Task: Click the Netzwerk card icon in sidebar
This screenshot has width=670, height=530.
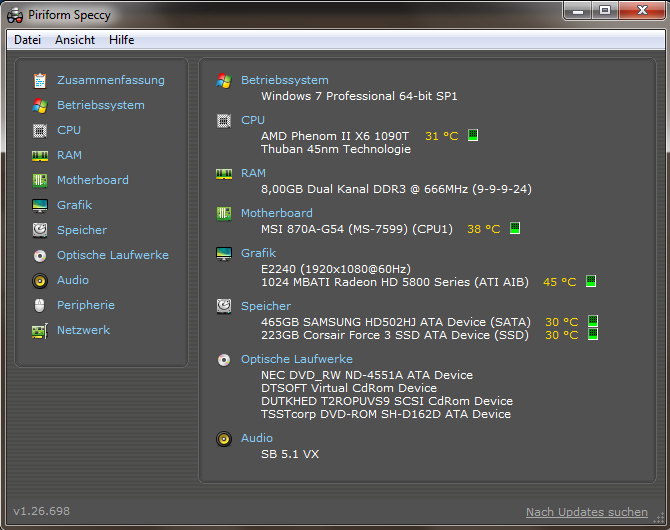Action: click(x=40, y=331)
